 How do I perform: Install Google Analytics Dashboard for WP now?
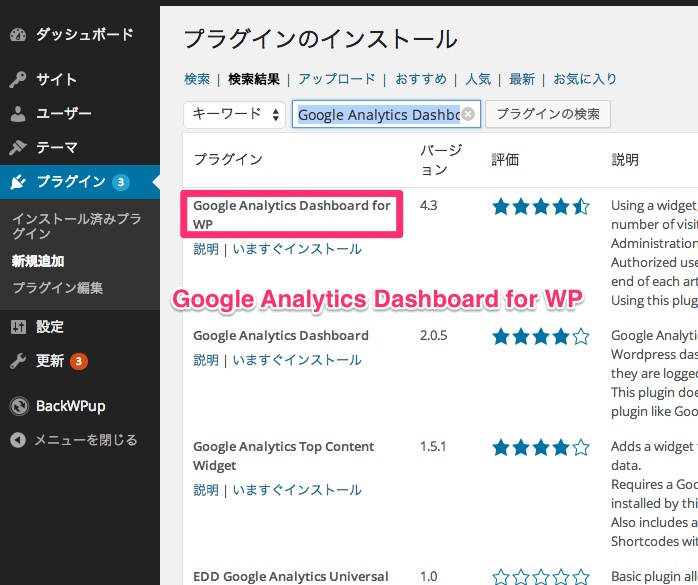(x=297, y=249)
